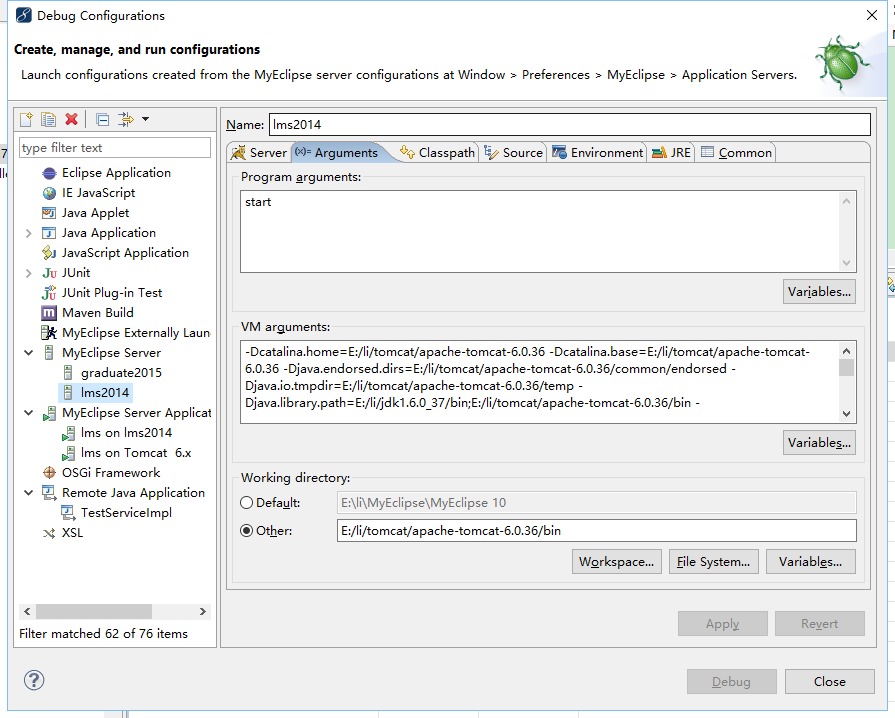Select the Java Application icon

click(49, 233)
